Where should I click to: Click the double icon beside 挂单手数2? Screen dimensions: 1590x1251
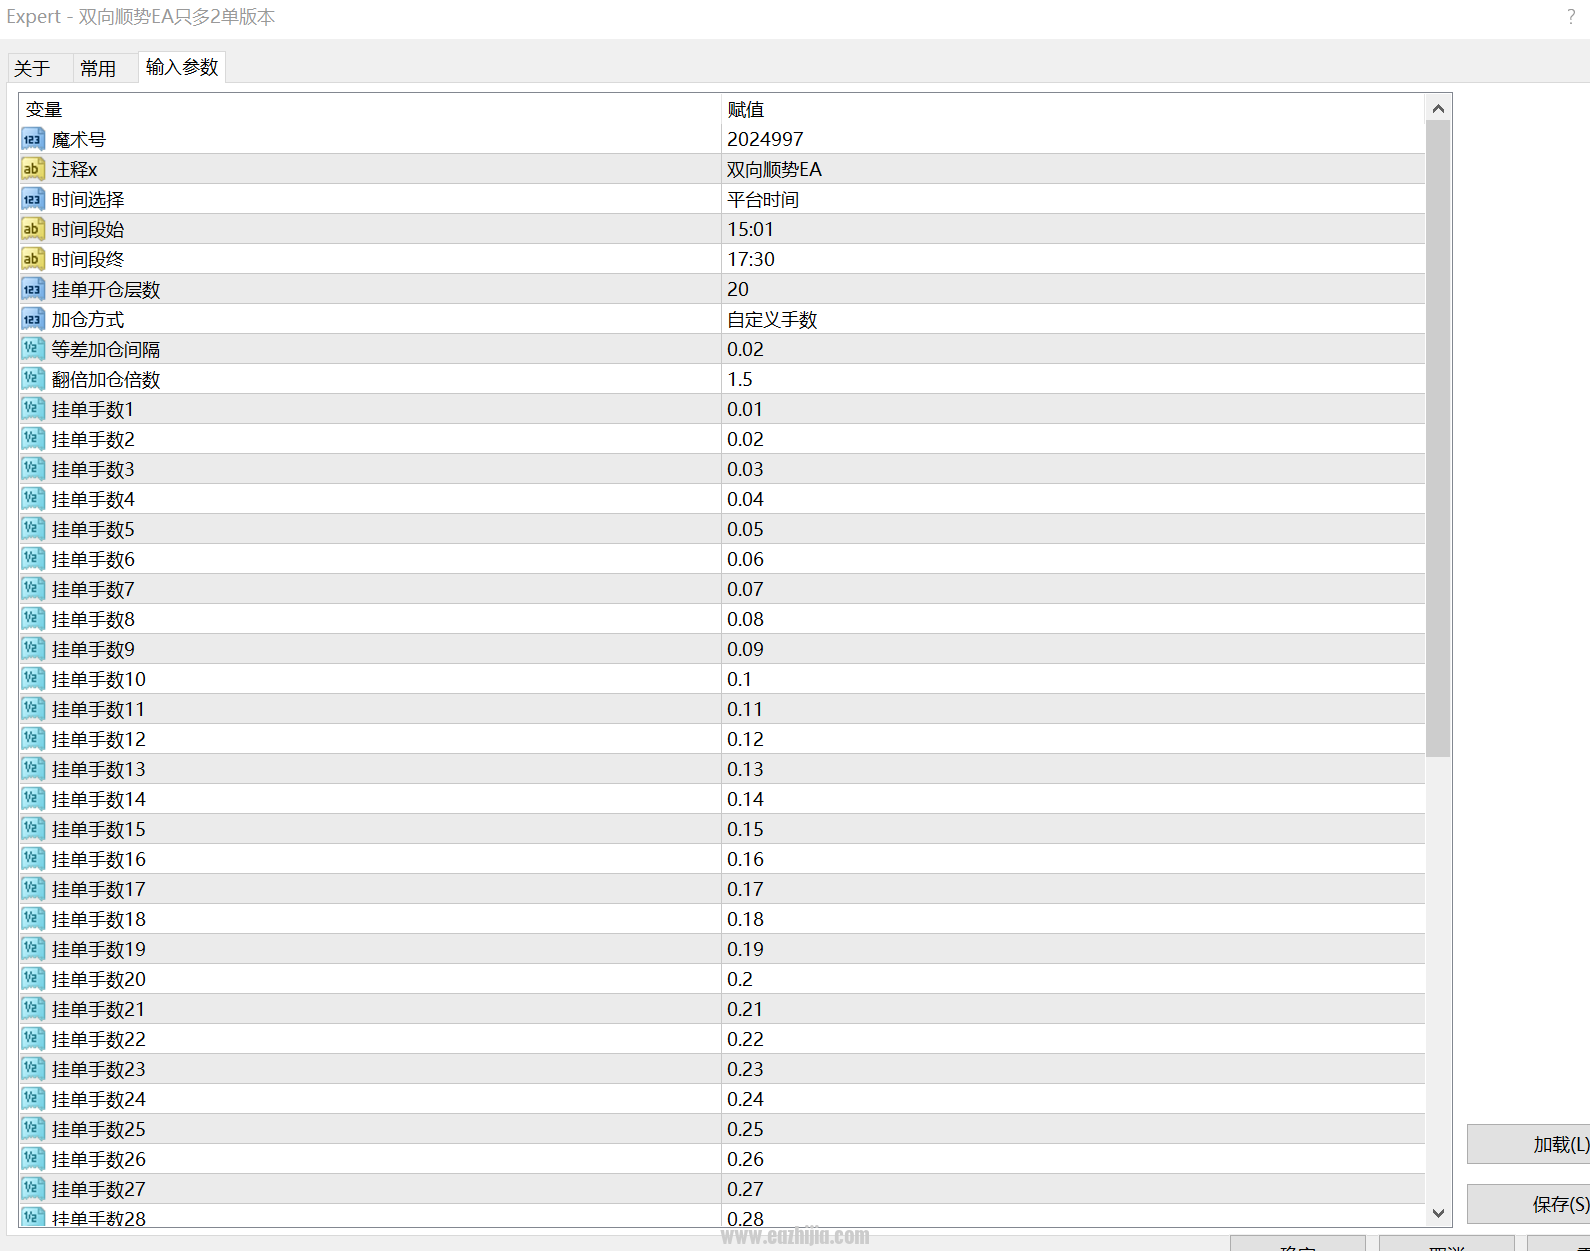pos(33,439)
